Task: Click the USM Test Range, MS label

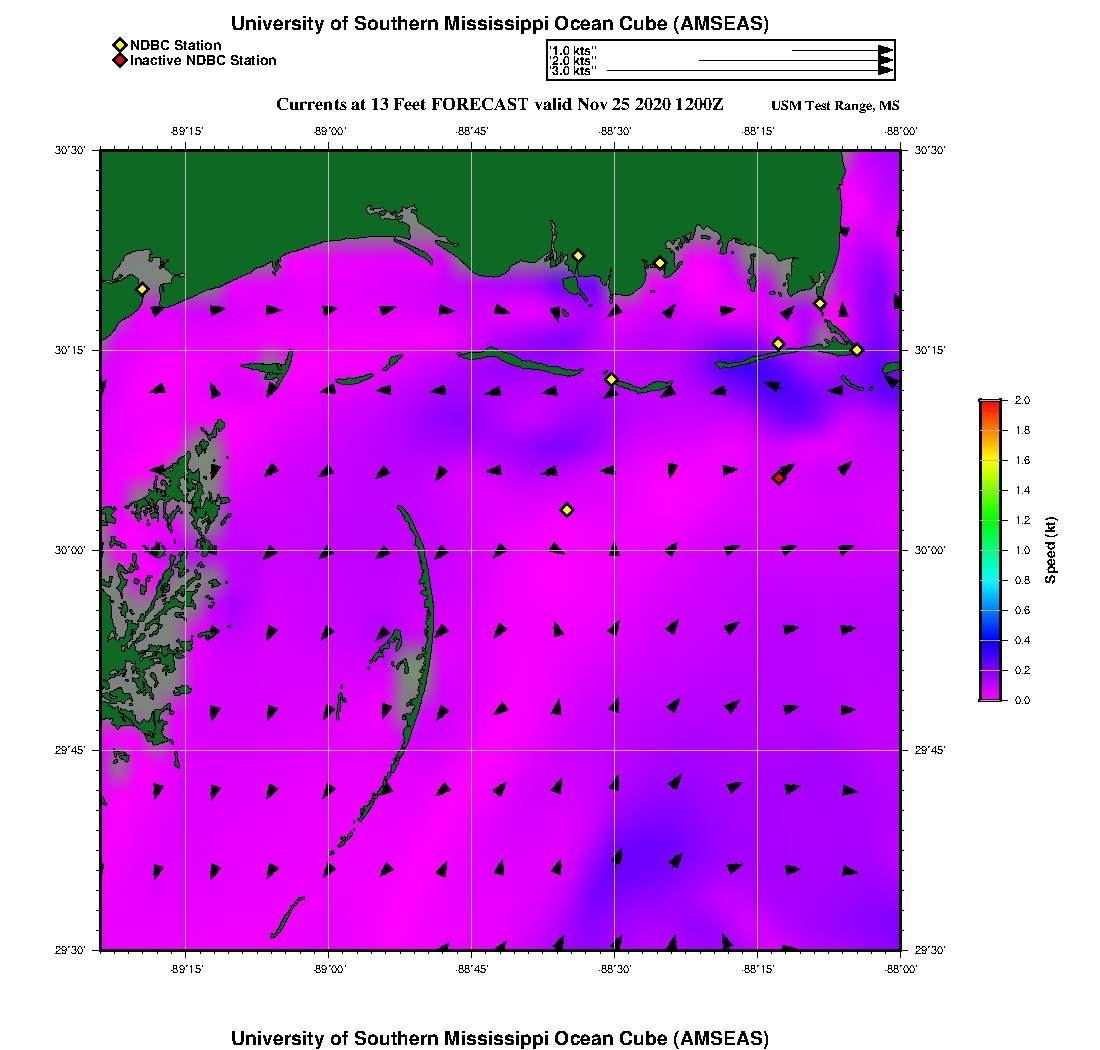Action: [x=835, y=106]
